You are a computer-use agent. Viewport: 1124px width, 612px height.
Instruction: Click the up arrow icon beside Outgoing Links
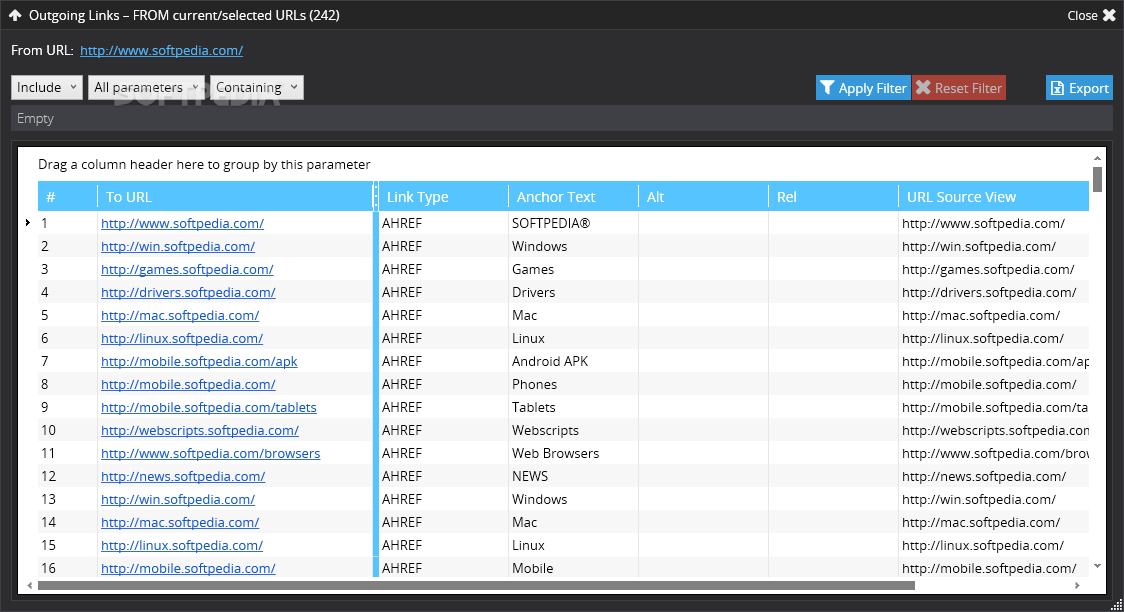coord(14,15)
